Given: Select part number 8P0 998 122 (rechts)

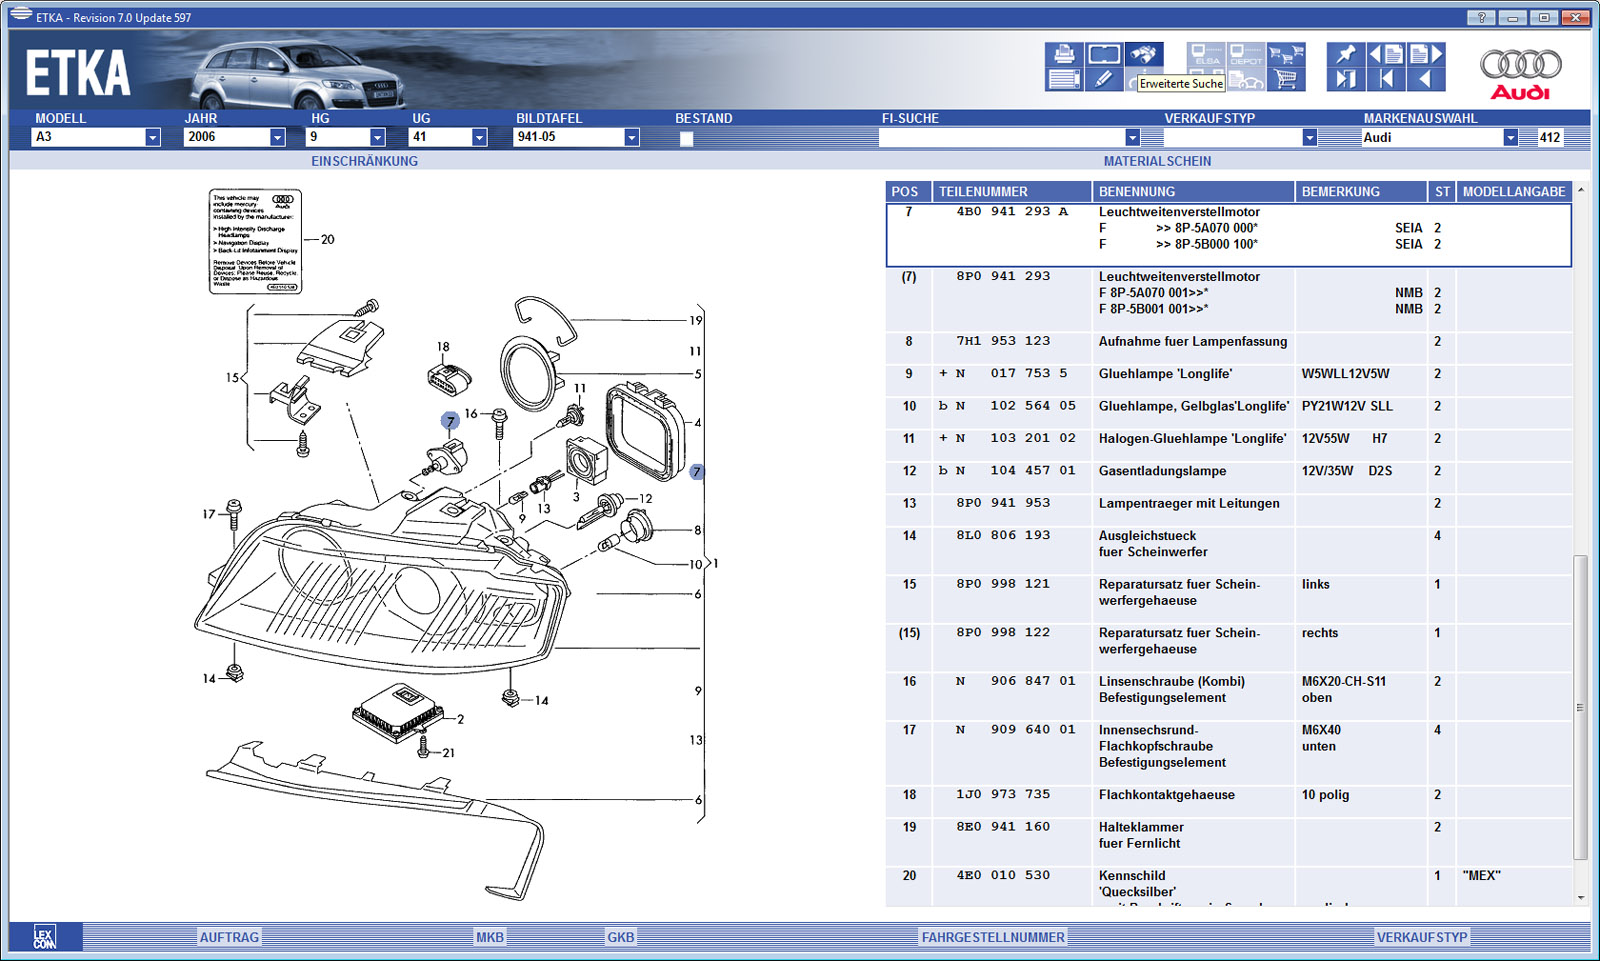Looking at the screenshot, I should [1003, 633].
